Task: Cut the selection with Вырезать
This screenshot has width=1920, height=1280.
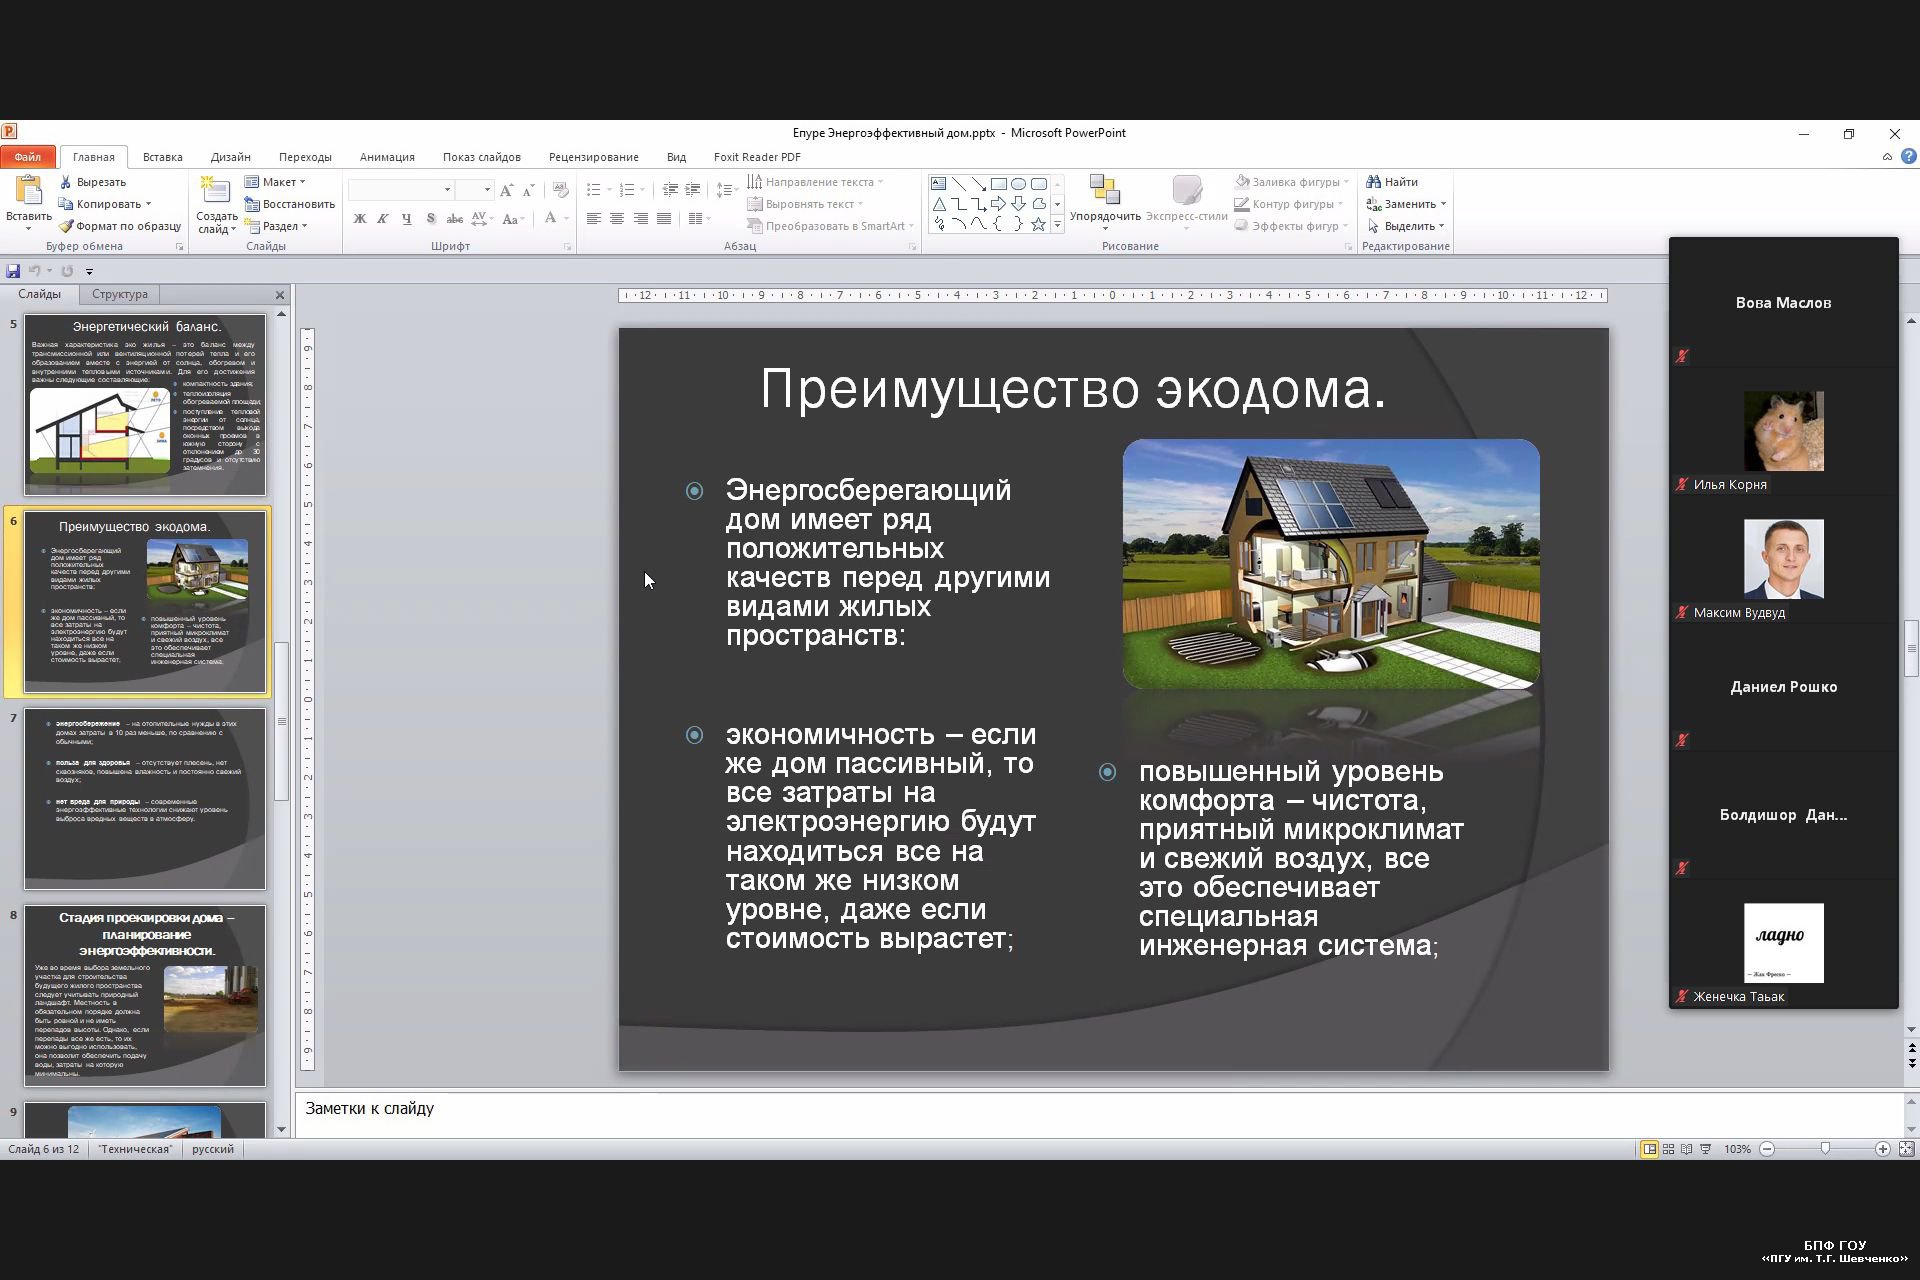Action: 93,182
